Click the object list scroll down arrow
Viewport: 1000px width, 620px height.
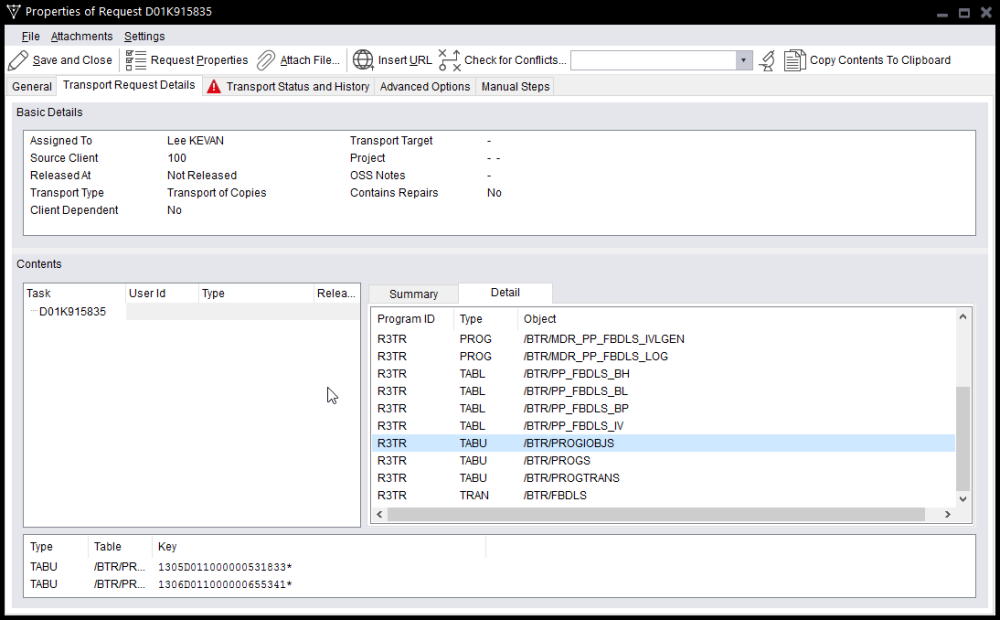[x=963, y=498]
